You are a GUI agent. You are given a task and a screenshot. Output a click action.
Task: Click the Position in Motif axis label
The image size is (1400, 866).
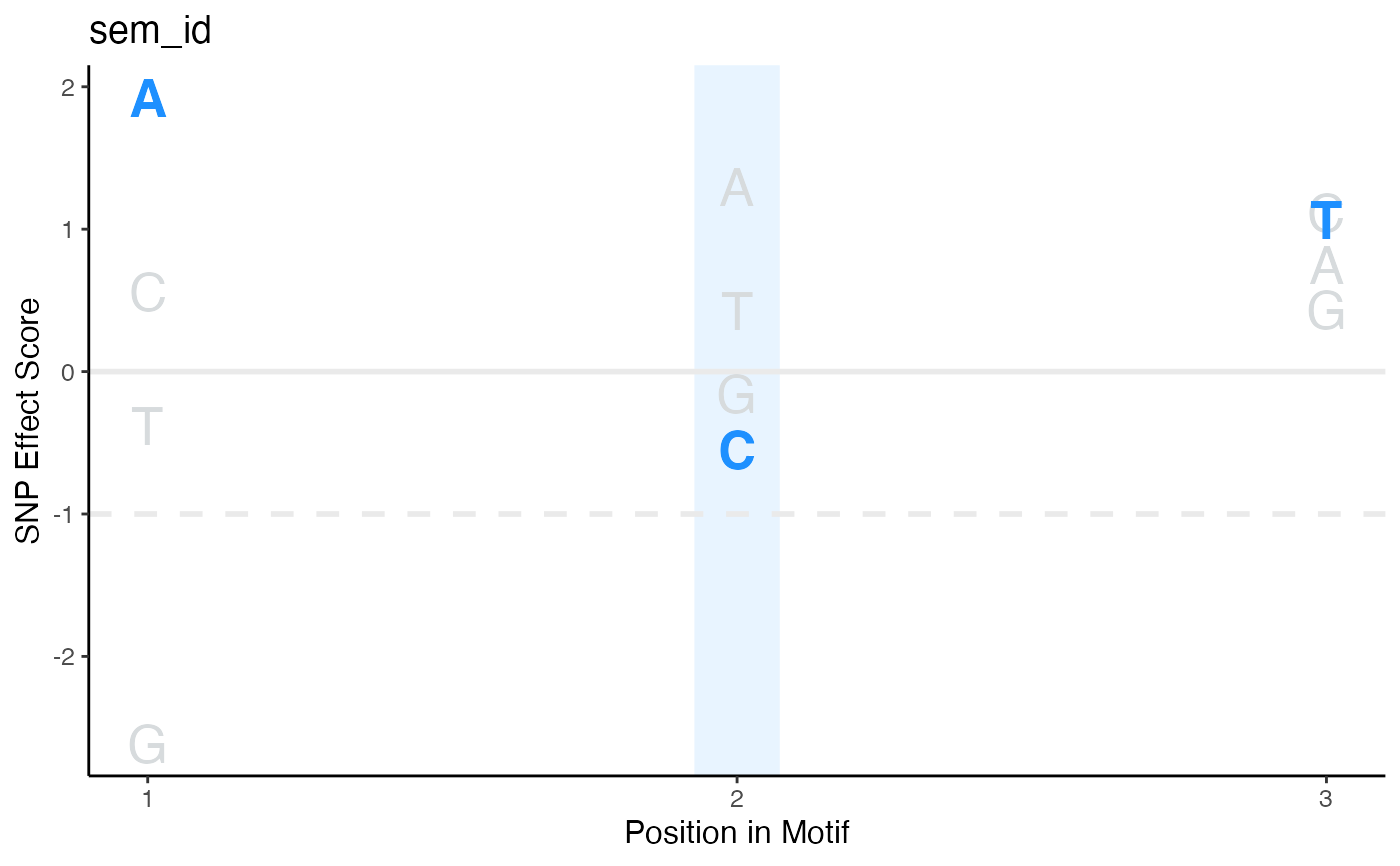click(x=737, y=832)
